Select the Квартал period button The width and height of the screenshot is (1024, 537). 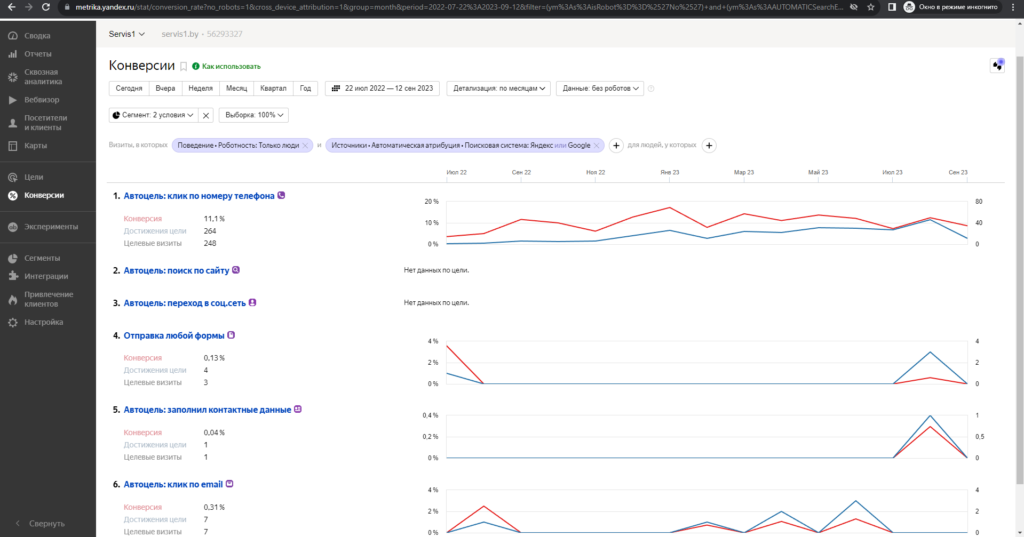pyautogui.click(x=273, y=88)
